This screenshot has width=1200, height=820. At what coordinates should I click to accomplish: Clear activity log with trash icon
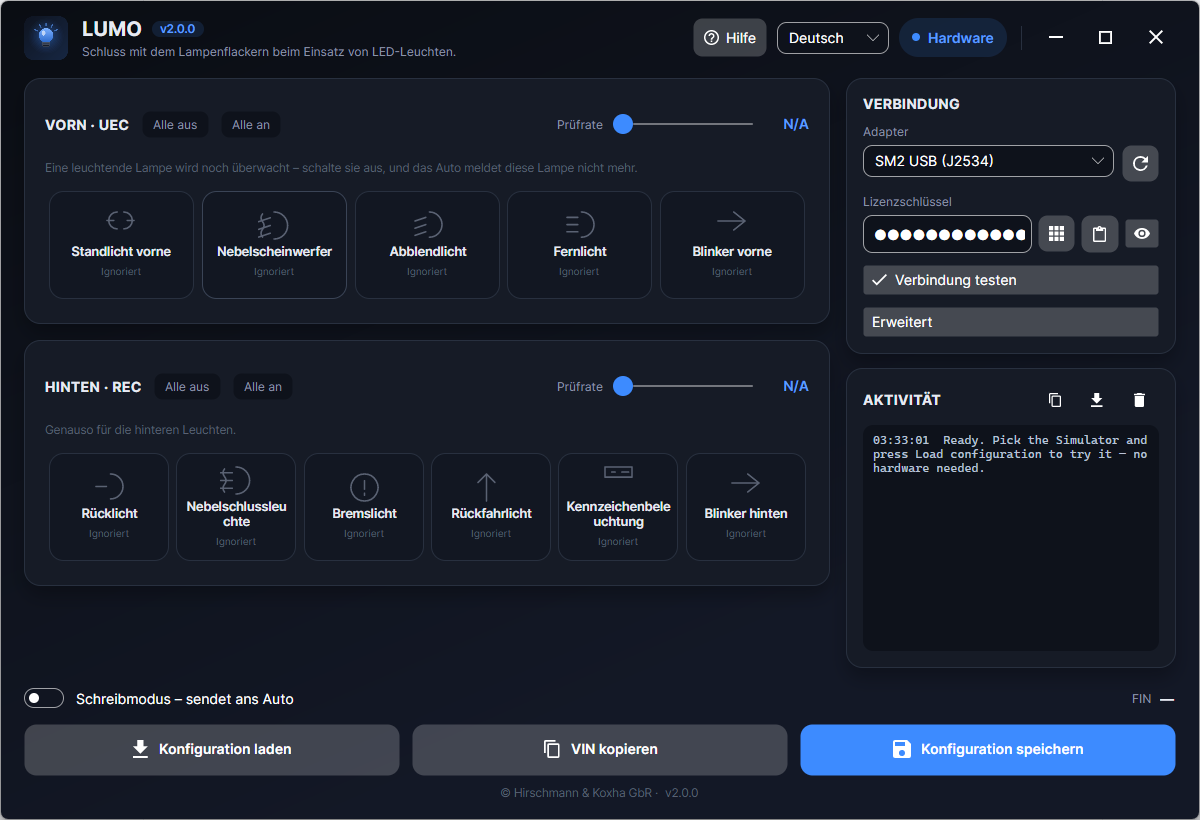click(x=1139, y=400)
